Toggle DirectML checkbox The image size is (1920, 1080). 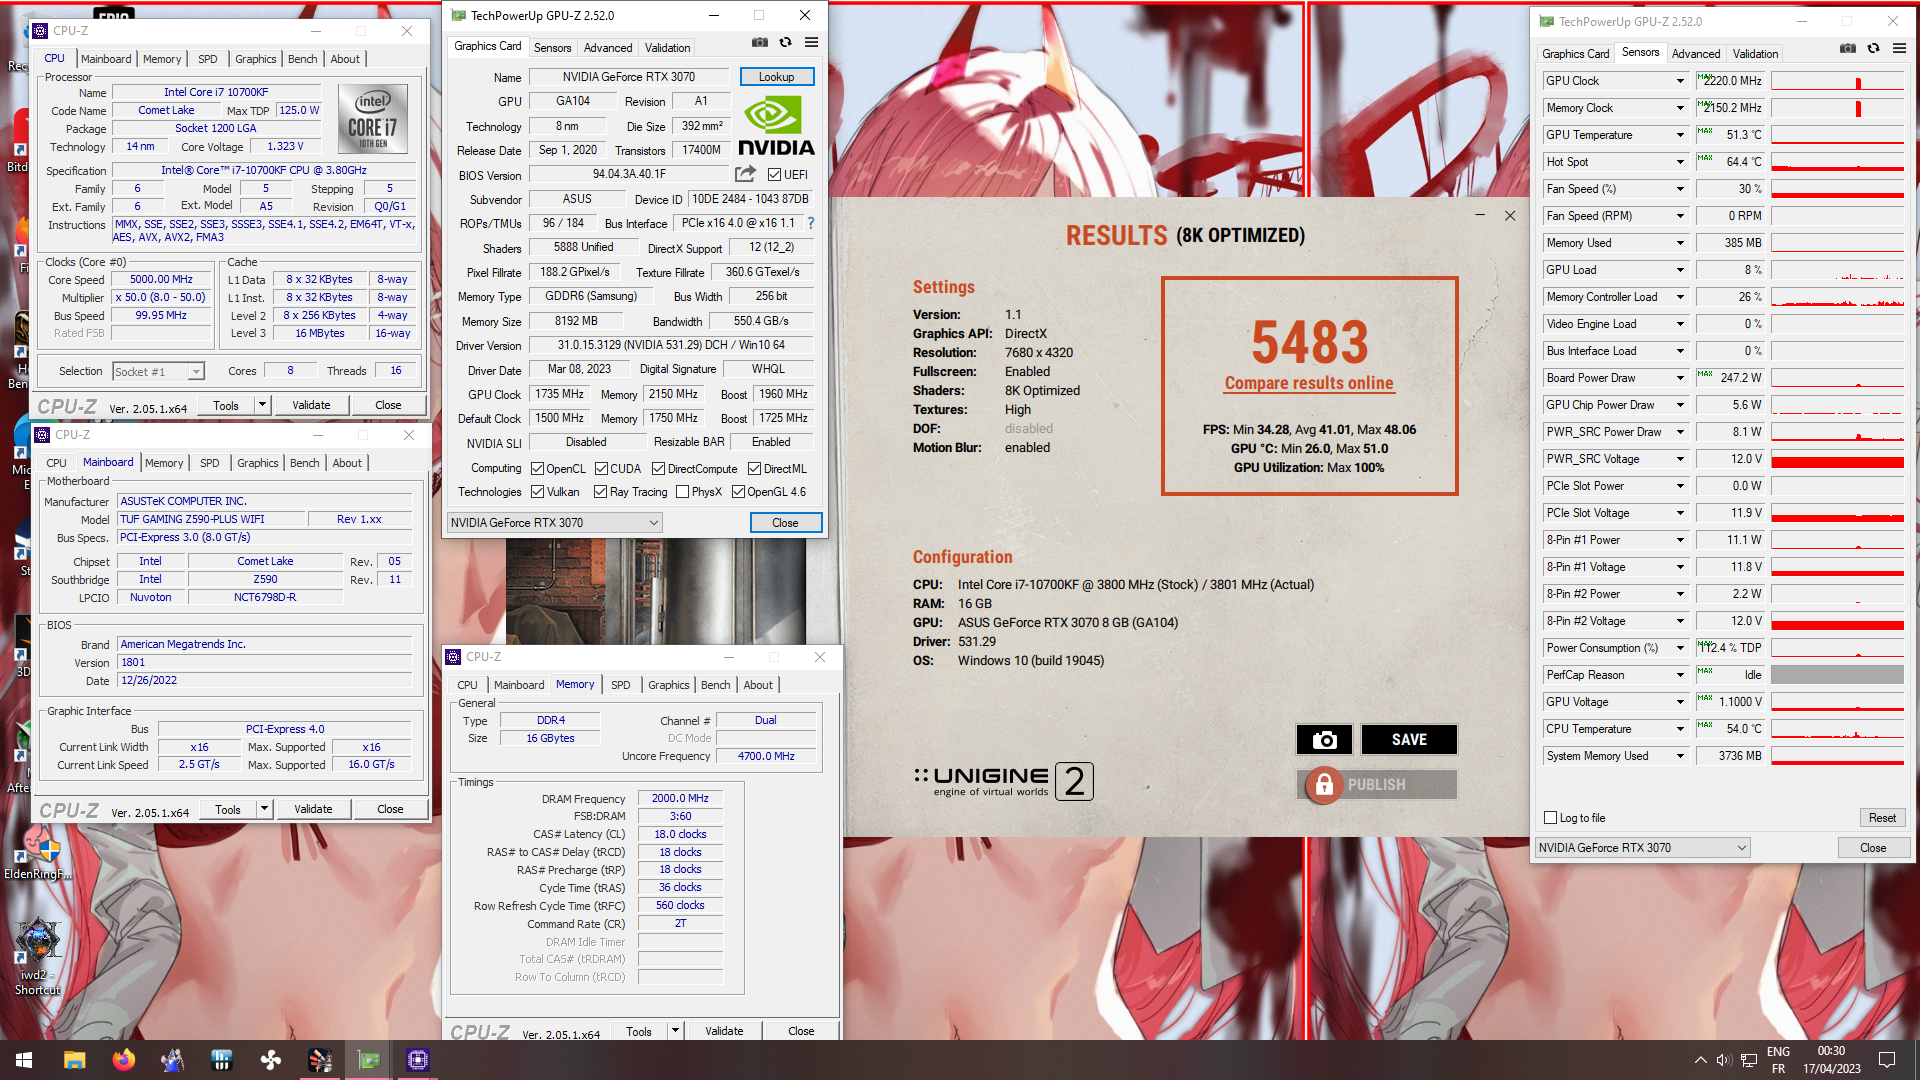[755, 469]
